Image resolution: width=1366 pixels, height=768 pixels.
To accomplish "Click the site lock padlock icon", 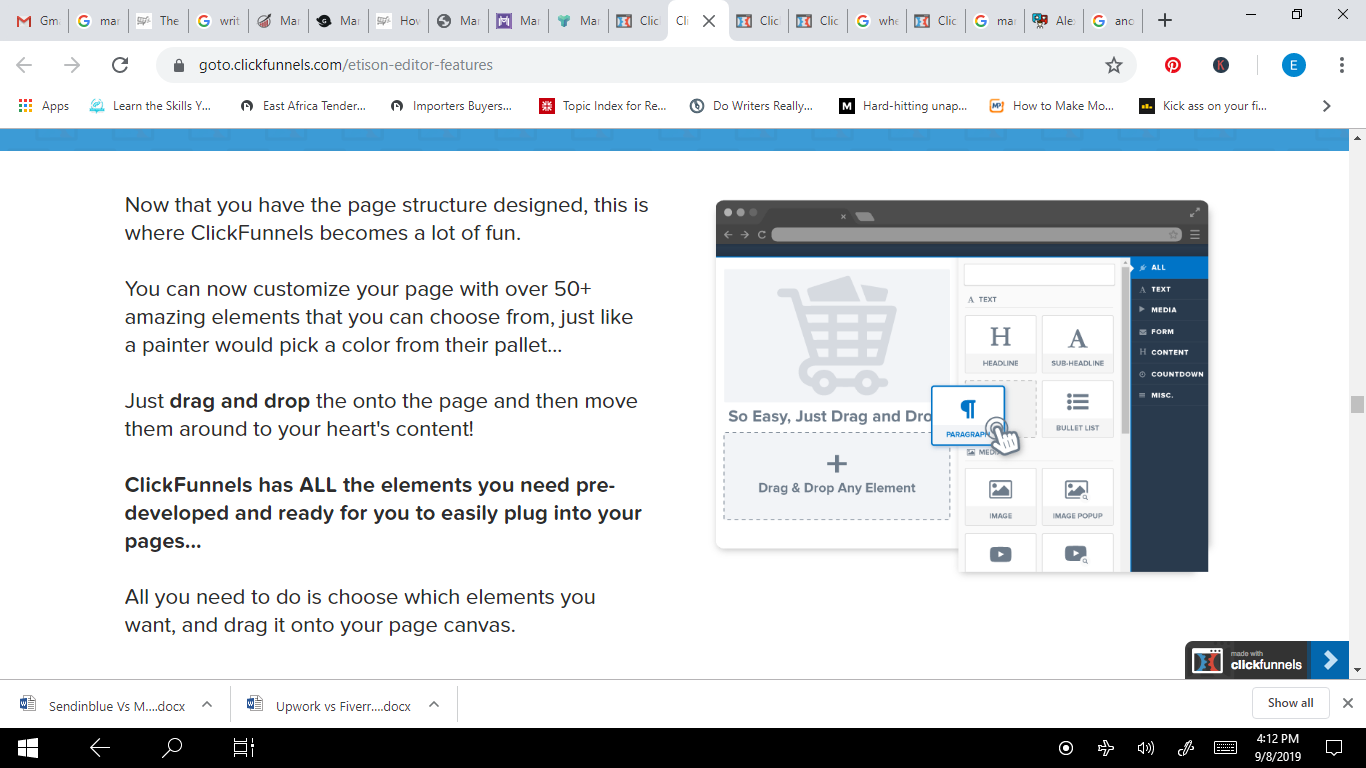I will tap(180, 65).
